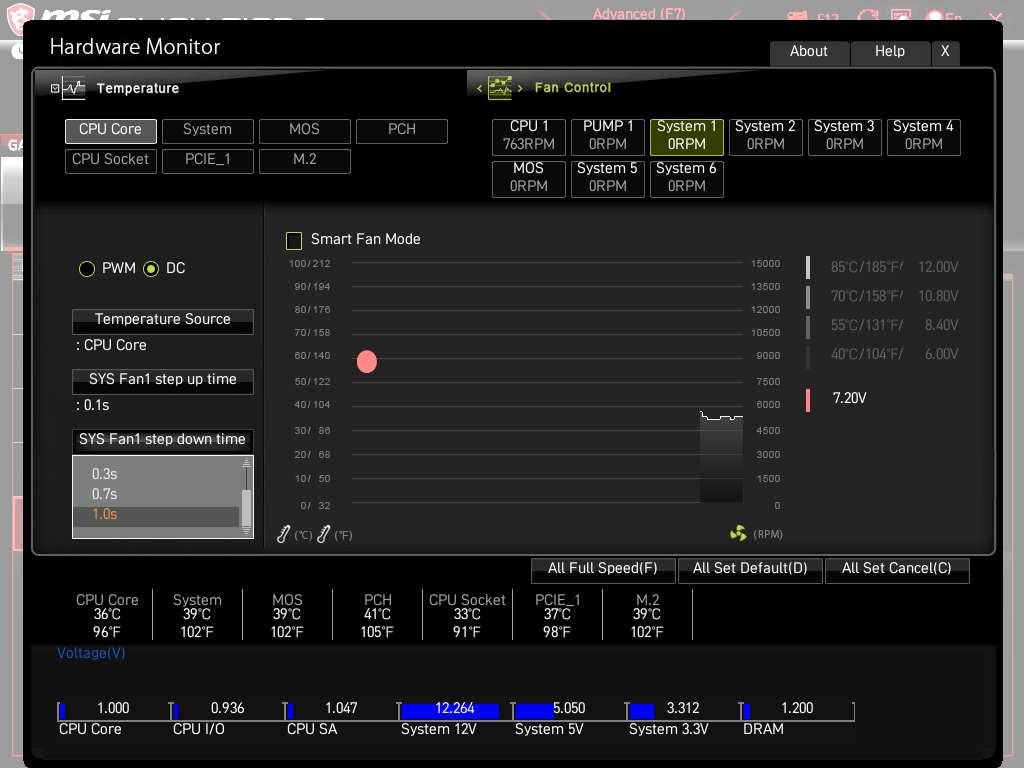
Task: Select PCH temperature button
Action: click(x=402, y=130)
